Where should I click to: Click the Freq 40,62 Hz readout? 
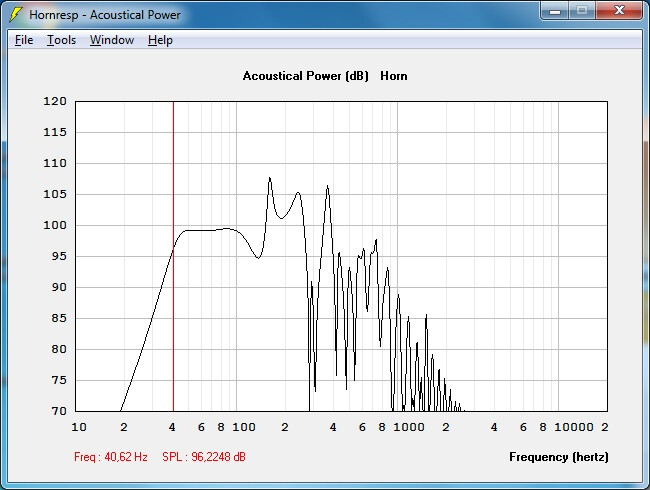click(111, 457)
